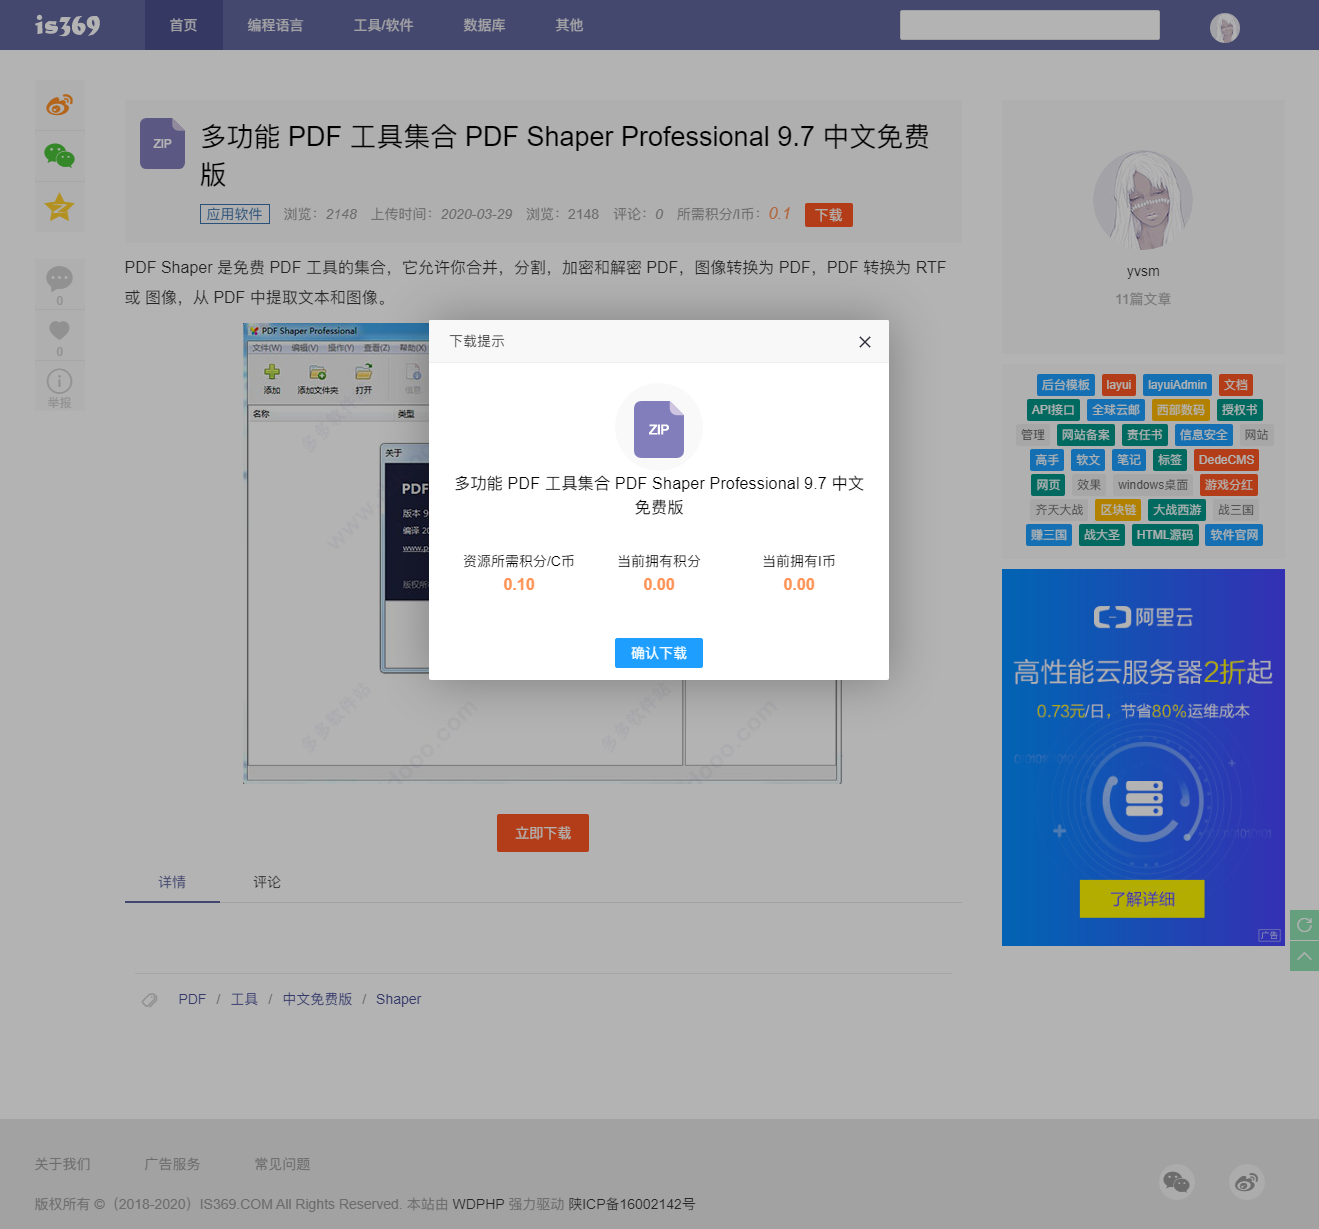Open 常见问题 footer link
Screen dimensions: 1319x1229
pyautogui.click(x=282, y=1164)
